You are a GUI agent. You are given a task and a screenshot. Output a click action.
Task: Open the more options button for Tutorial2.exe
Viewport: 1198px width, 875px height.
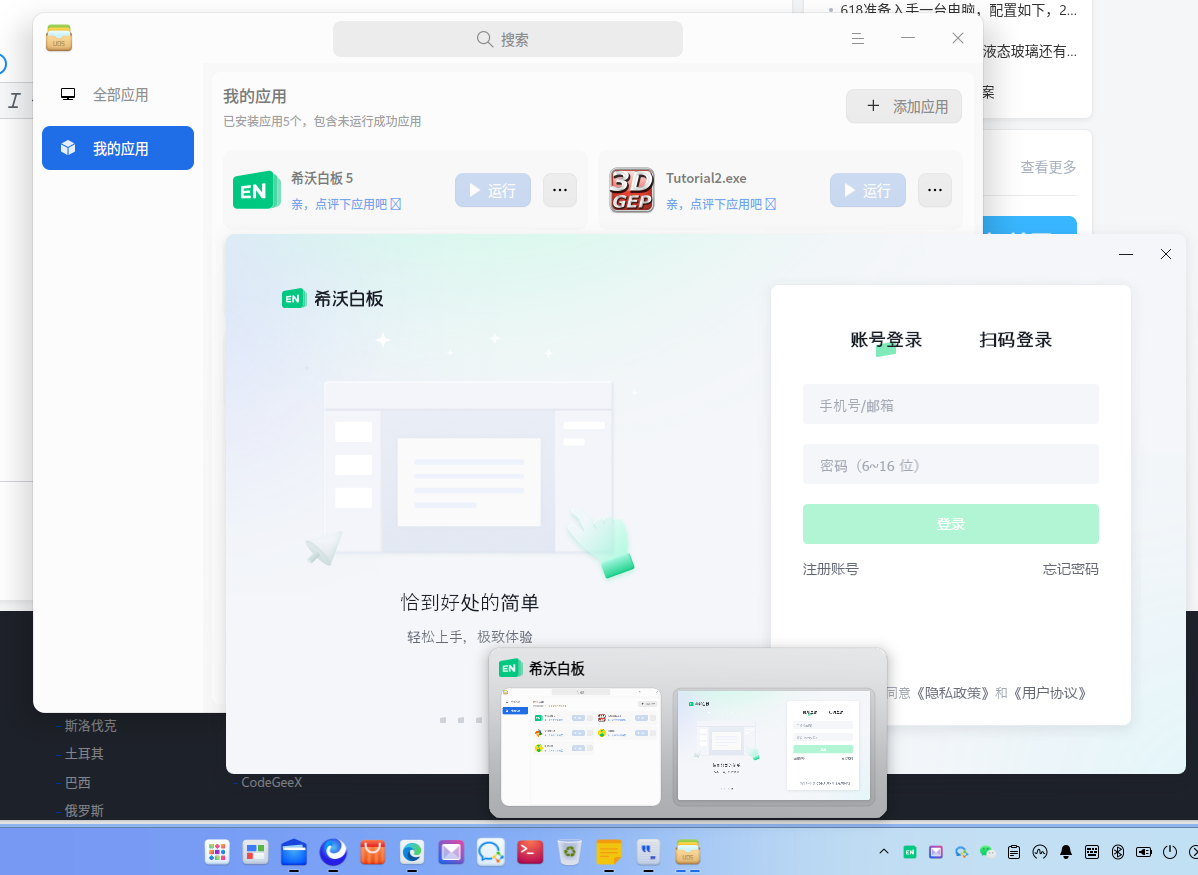935,190
